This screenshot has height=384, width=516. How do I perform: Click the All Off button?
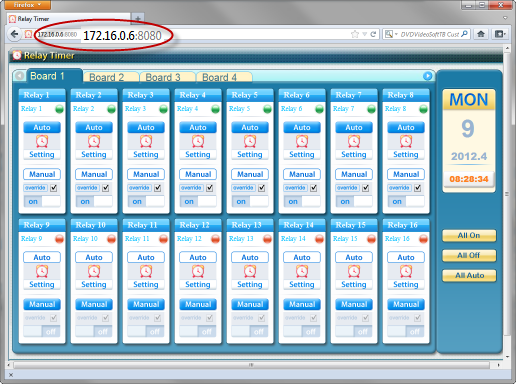(469, 256)
